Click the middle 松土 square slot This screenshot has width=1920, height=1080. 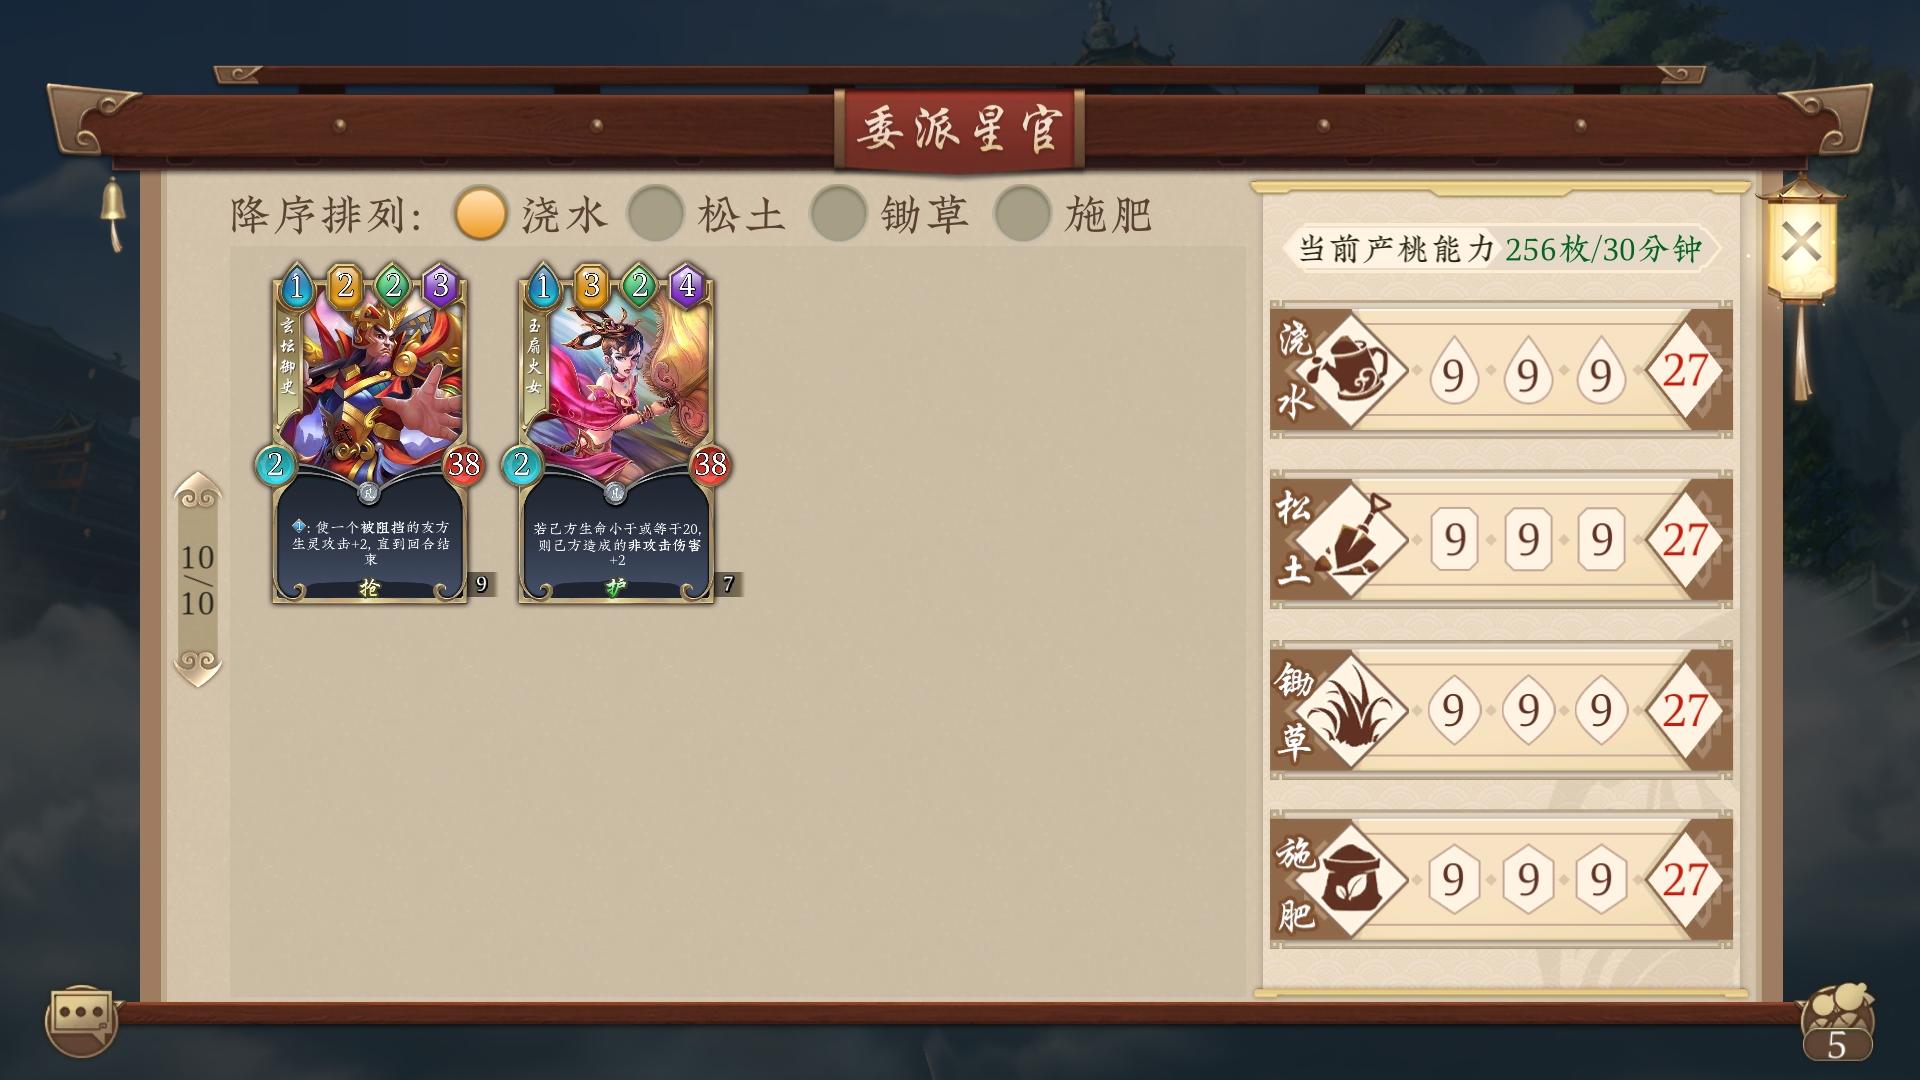pyautogui.click(x=1527, y=540)
